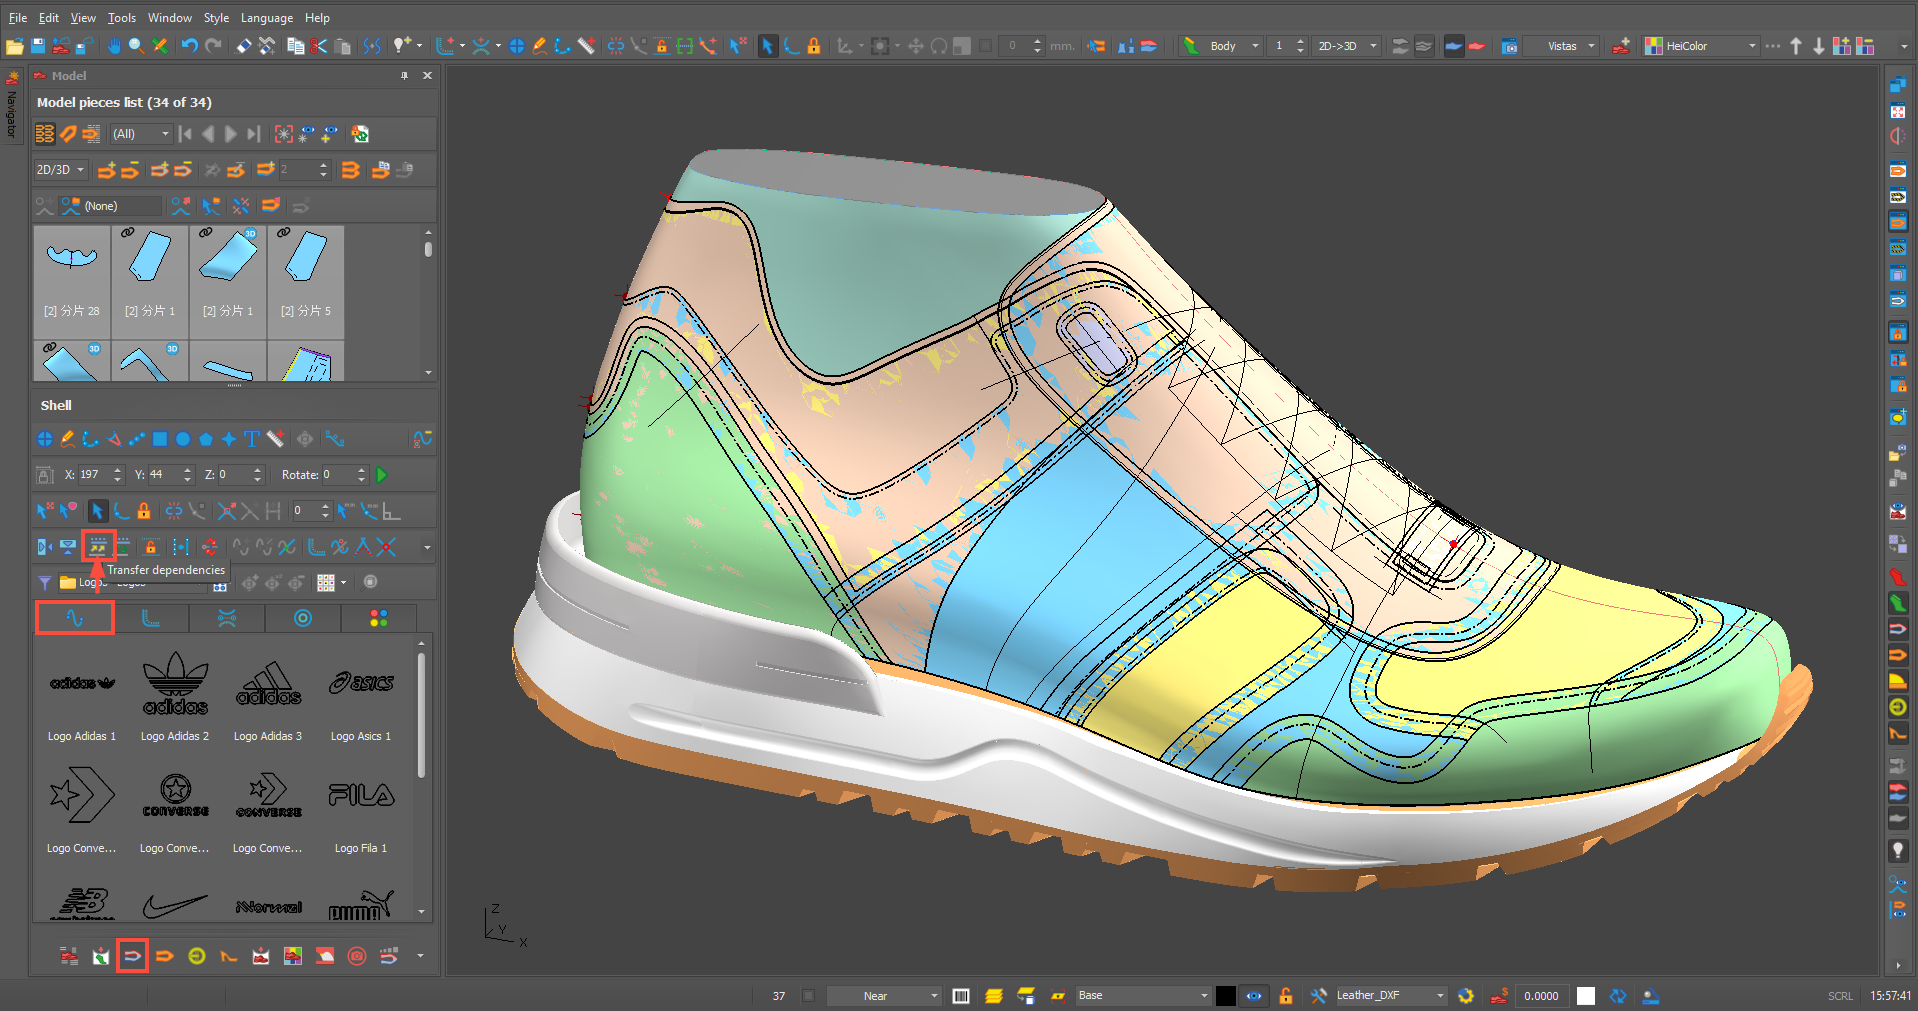Click the save floppy disk icon
Viewport: 1918px width, 1011px height.
(38, 46)
